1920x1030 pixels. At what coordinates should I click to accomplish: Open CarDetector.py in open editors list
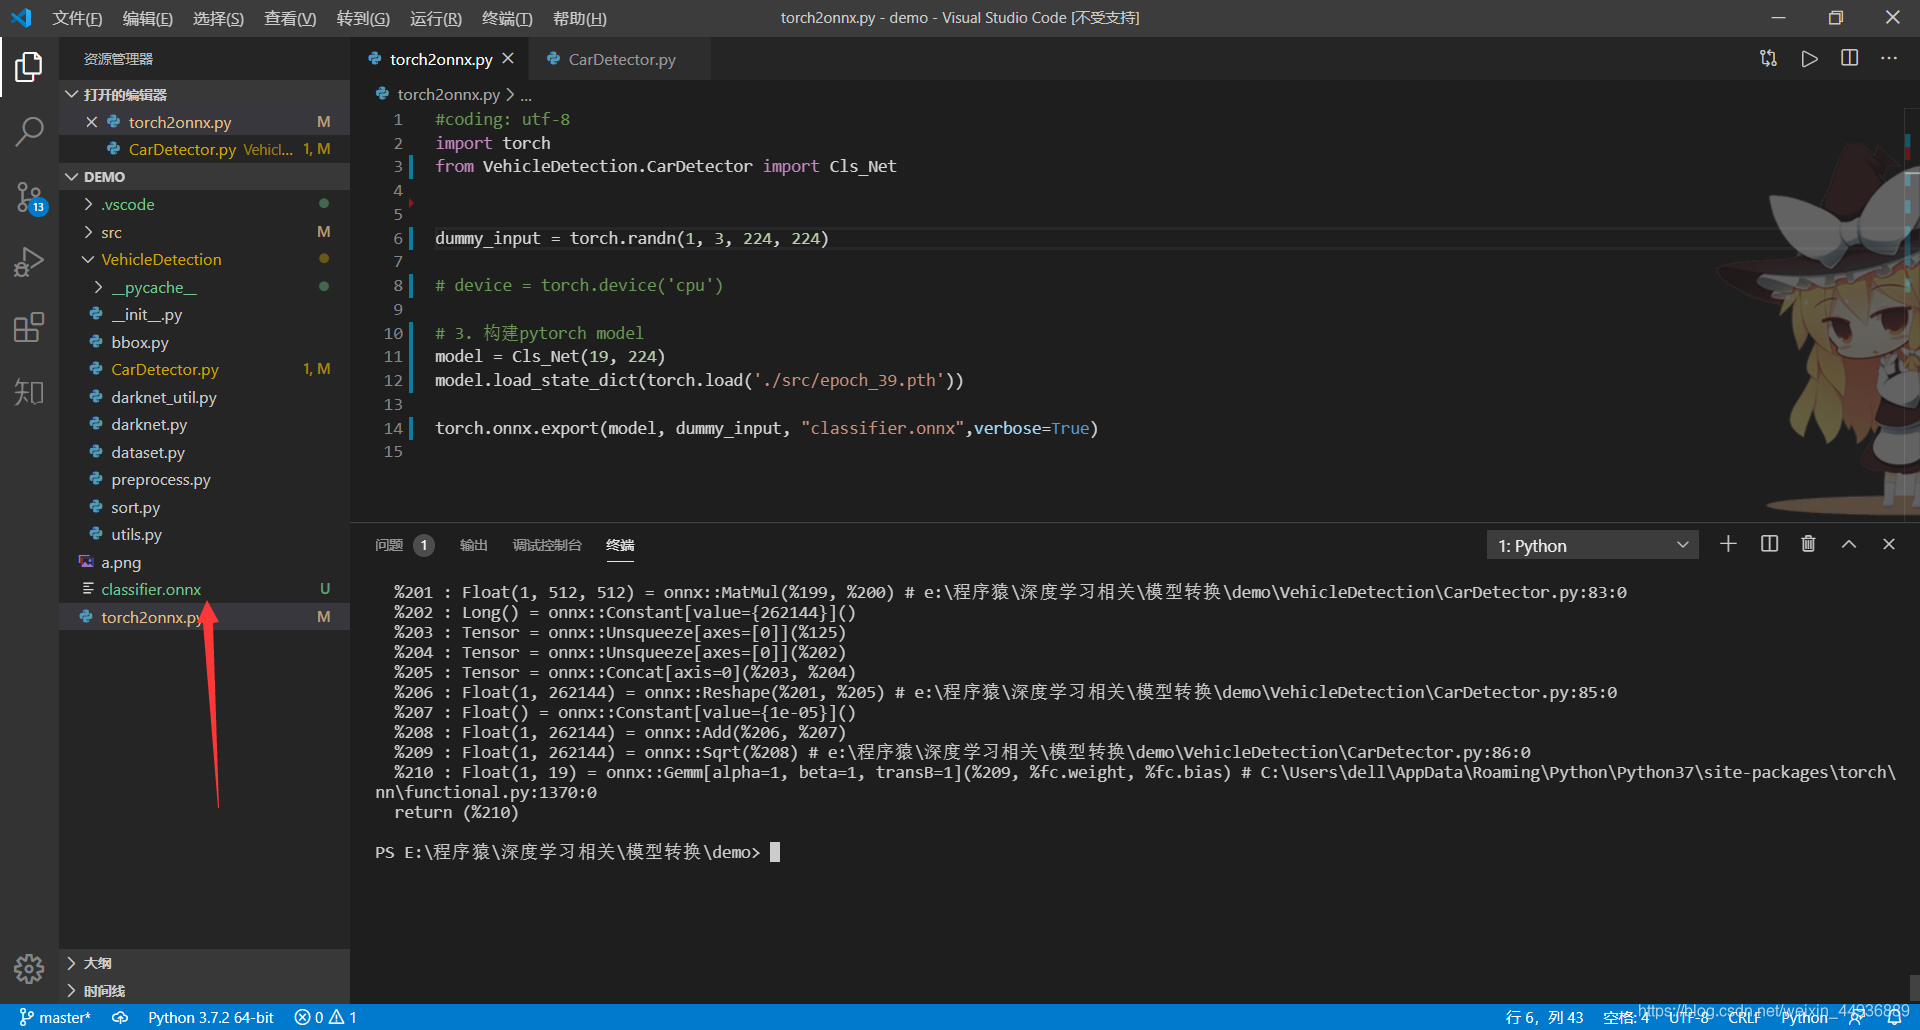[x=204, y=149]
